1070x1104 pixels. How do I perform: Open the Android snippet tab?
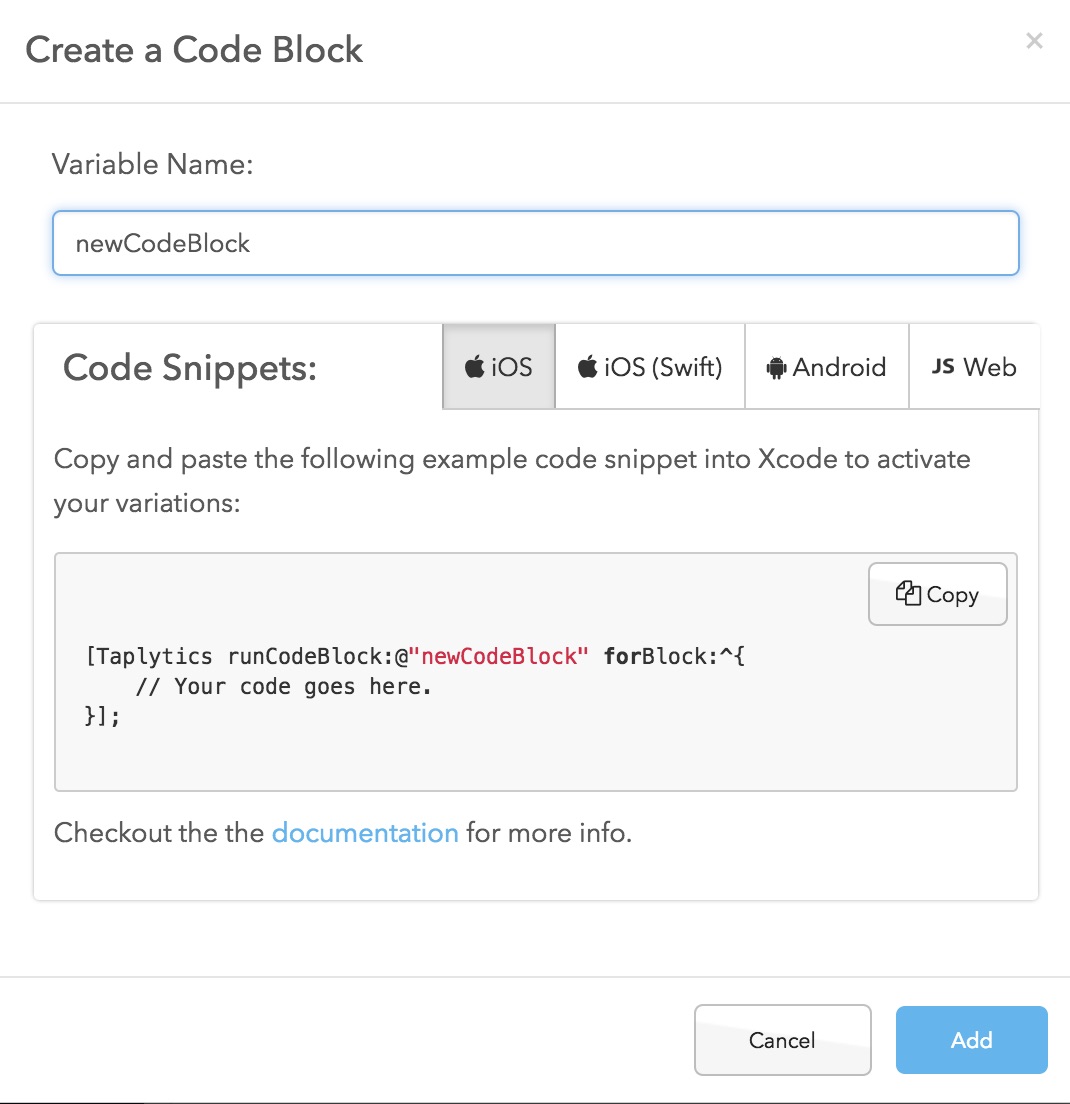[x=839, y=367]
